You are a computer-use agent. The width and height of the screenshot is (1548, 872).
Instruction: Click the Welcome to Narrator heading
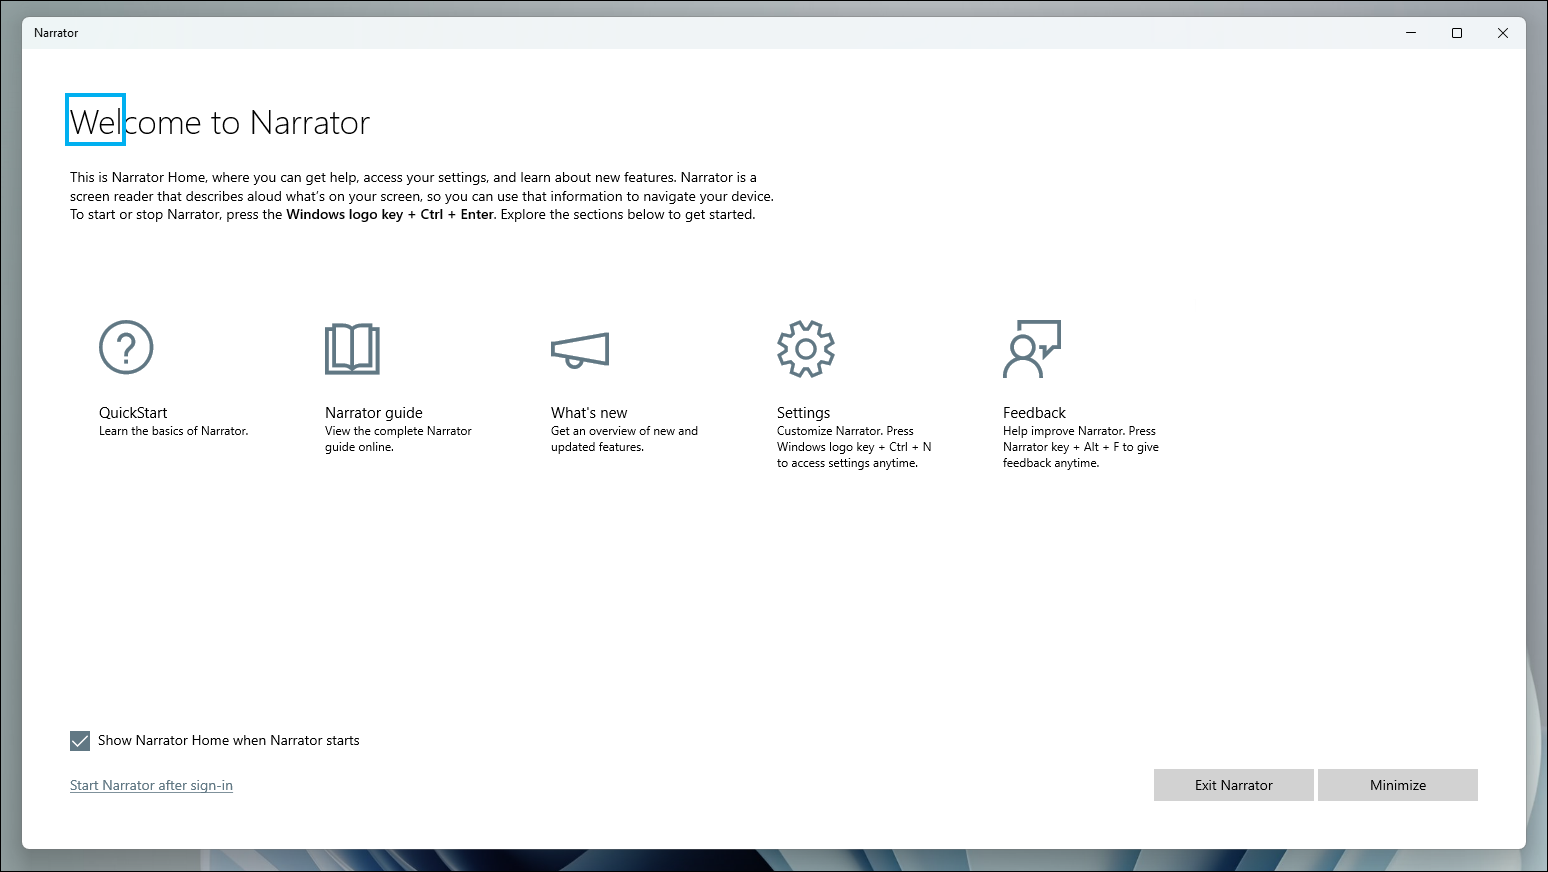point(220,122)
